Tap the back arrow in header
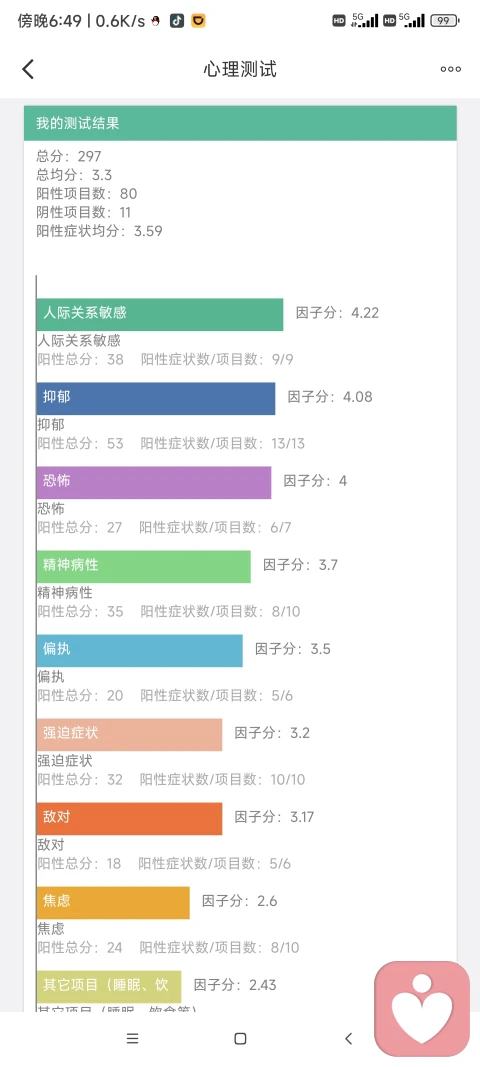480x1067 pixels. [28, 69]
